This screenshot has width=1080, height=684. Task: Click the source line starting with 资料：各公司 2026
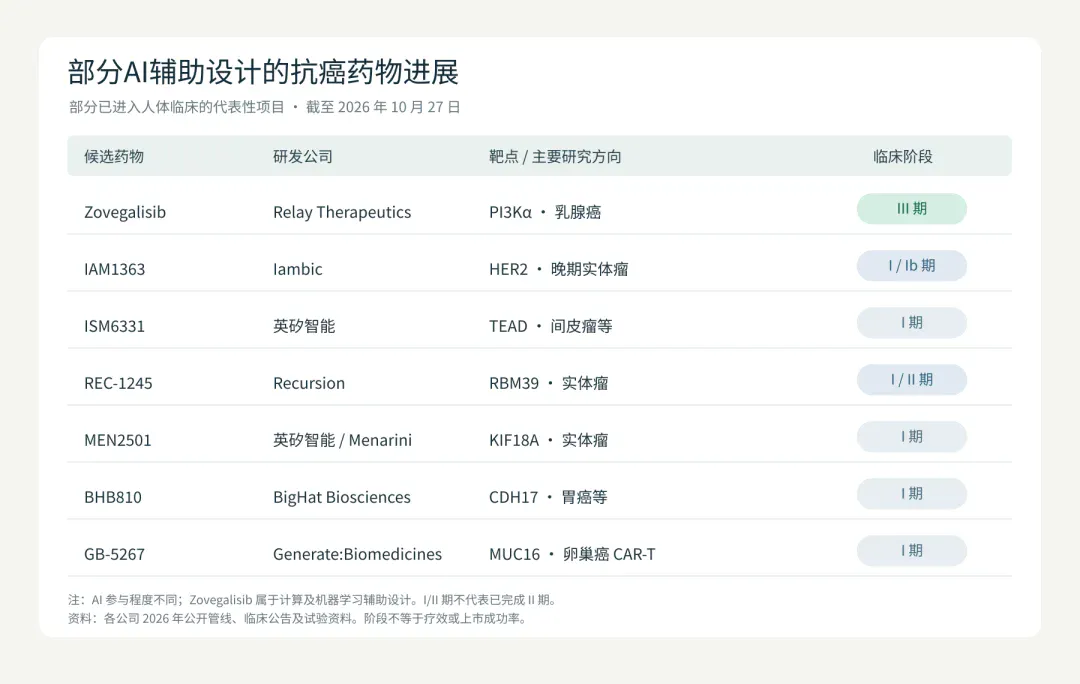click(300, 619)
